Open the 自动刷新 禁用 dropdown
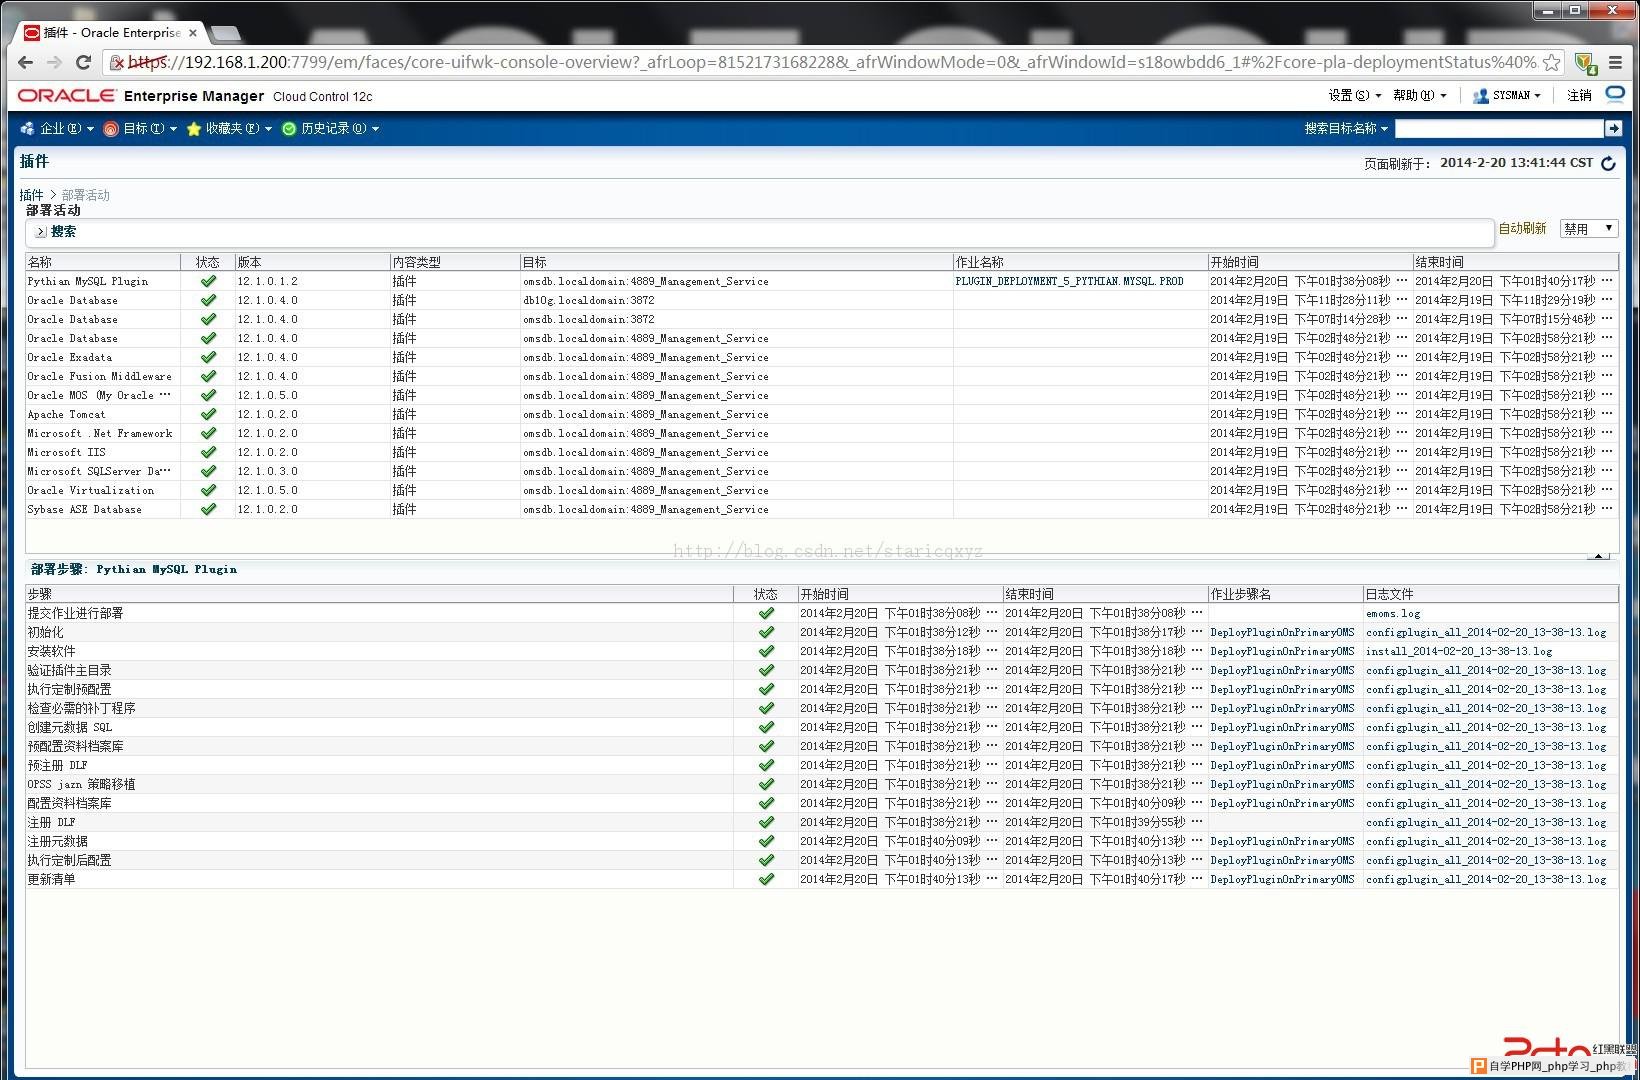Screen dimensions: 1640x1080 coord(1588,229)
